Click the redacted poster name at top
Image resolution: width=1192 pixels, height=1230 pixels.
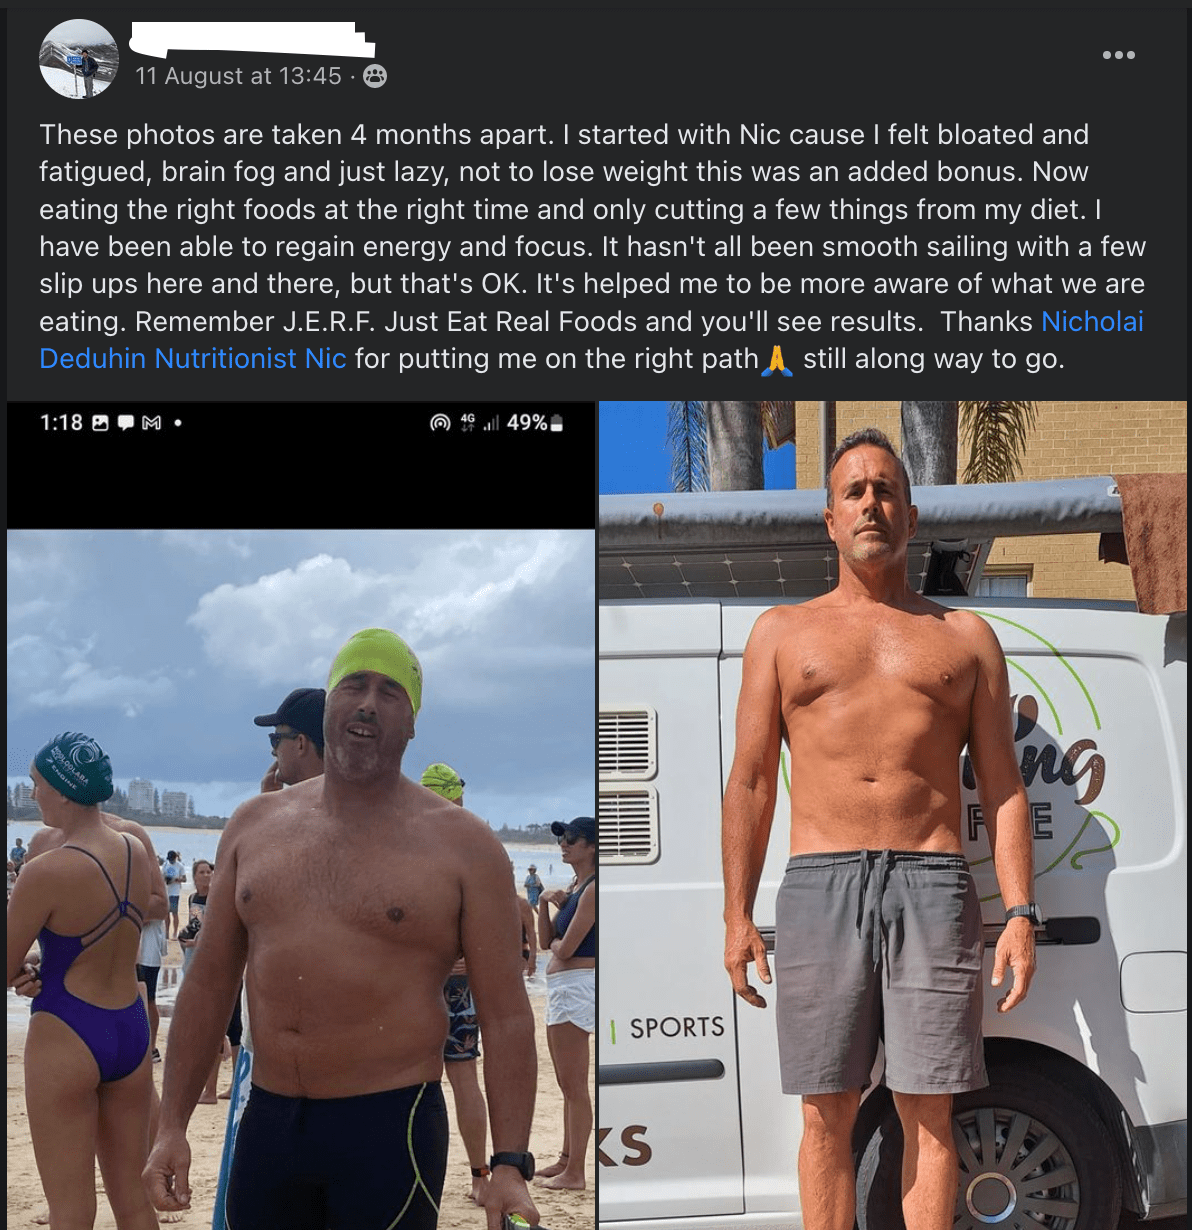tap(254, 39)
